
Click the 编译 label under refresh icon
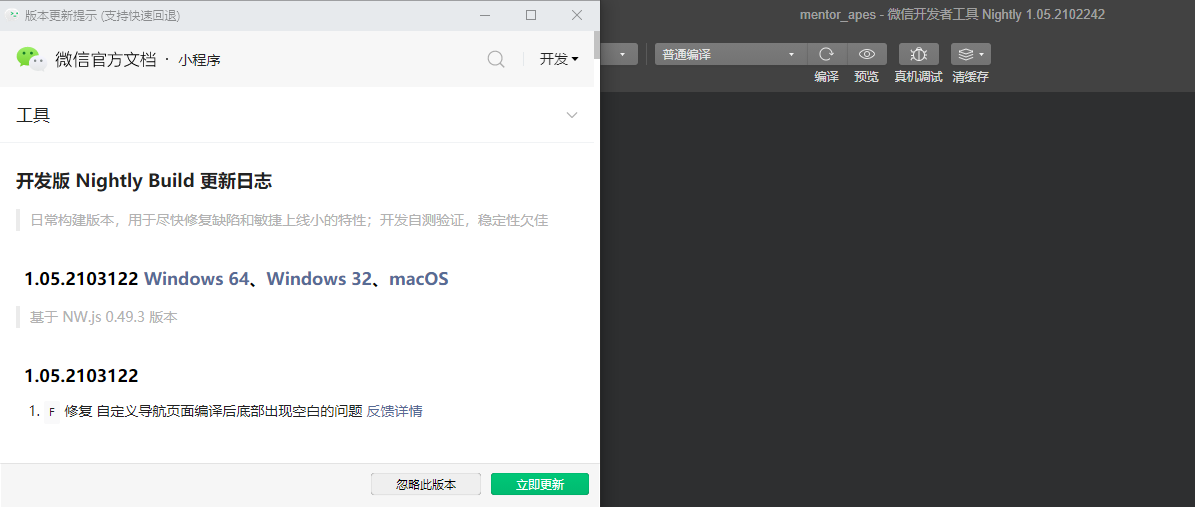826,77
